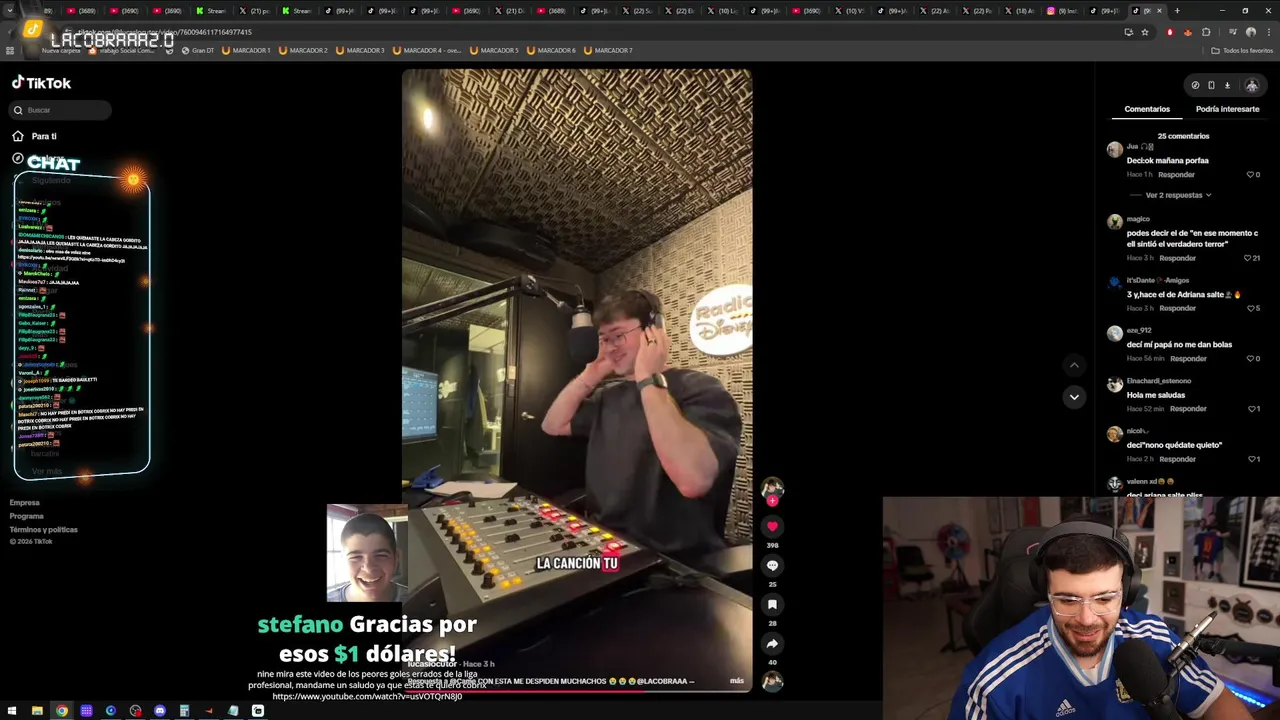Click the compass explore icon in top bar
The width and height of the screenshot is (1280, 720).
(x=1195, y=85)
